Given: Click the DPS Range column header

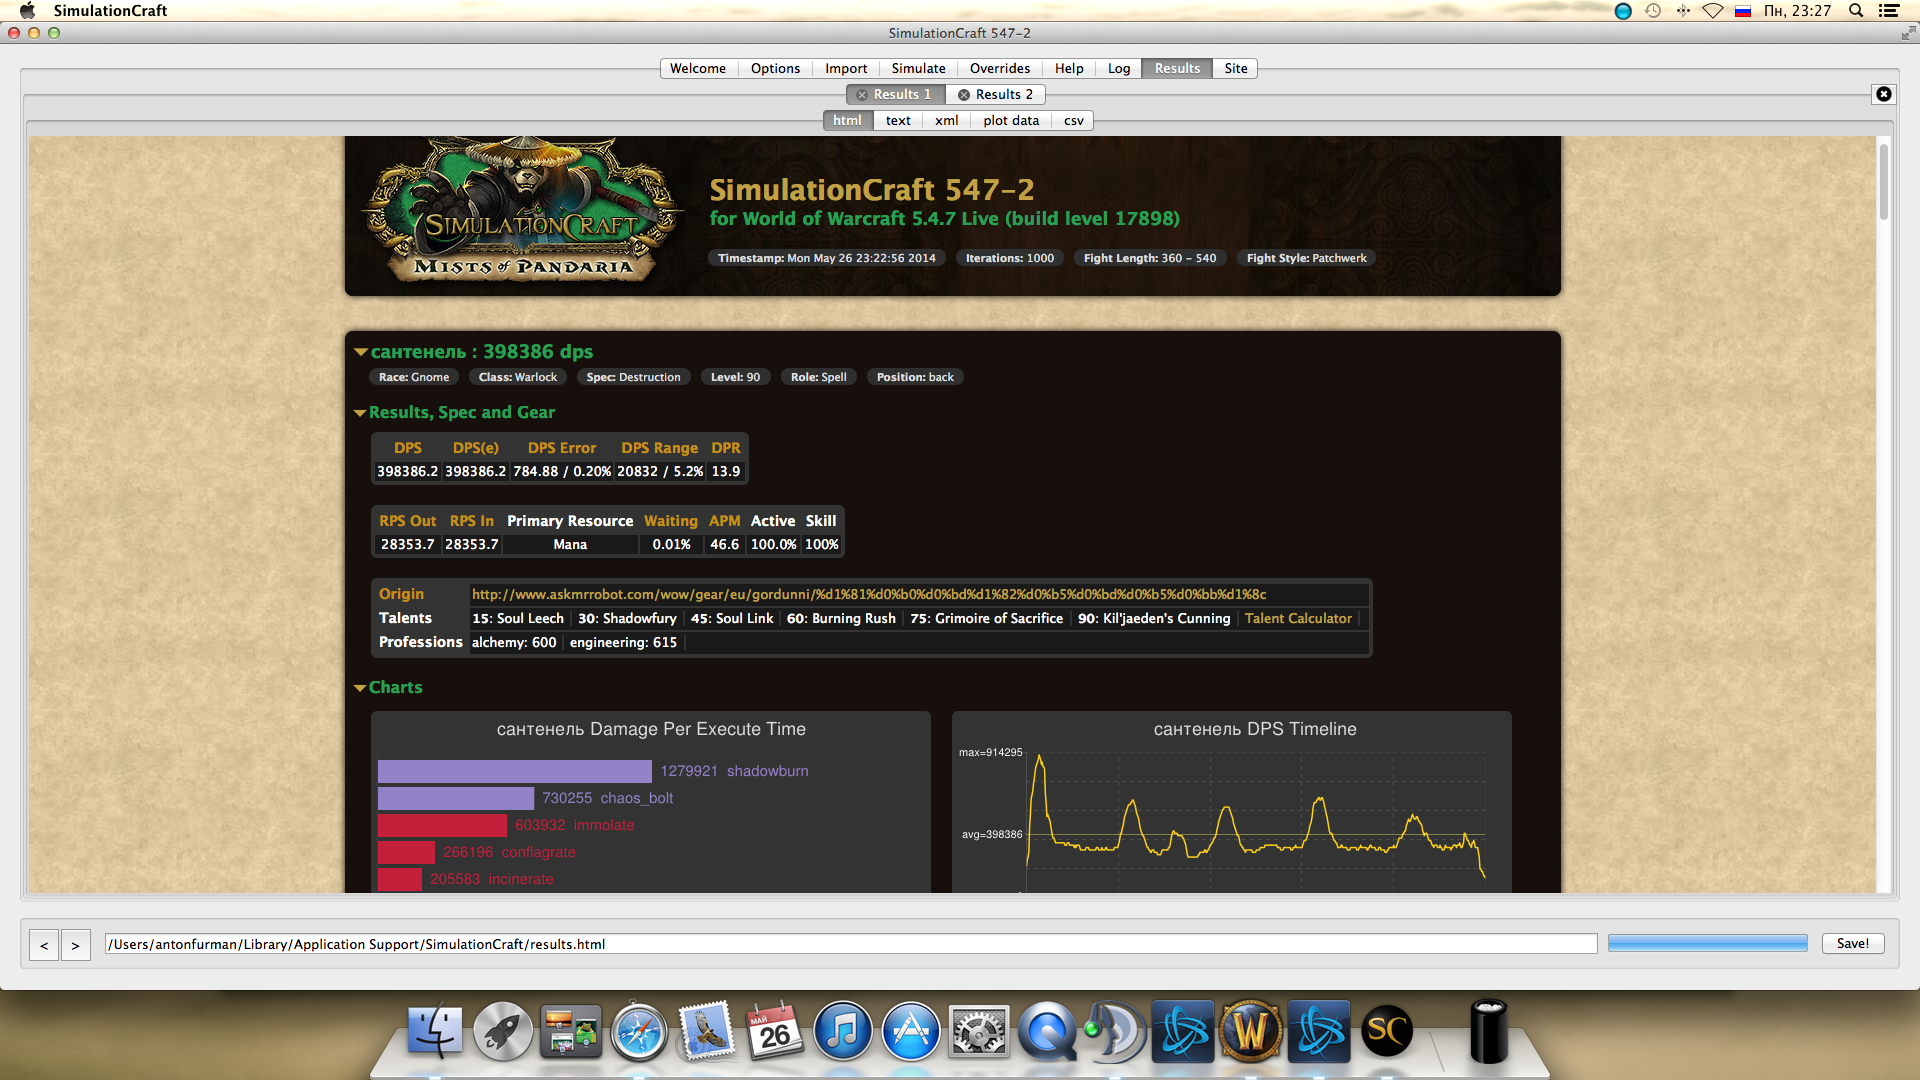Looking at the screenshot, I should point(659,448).
